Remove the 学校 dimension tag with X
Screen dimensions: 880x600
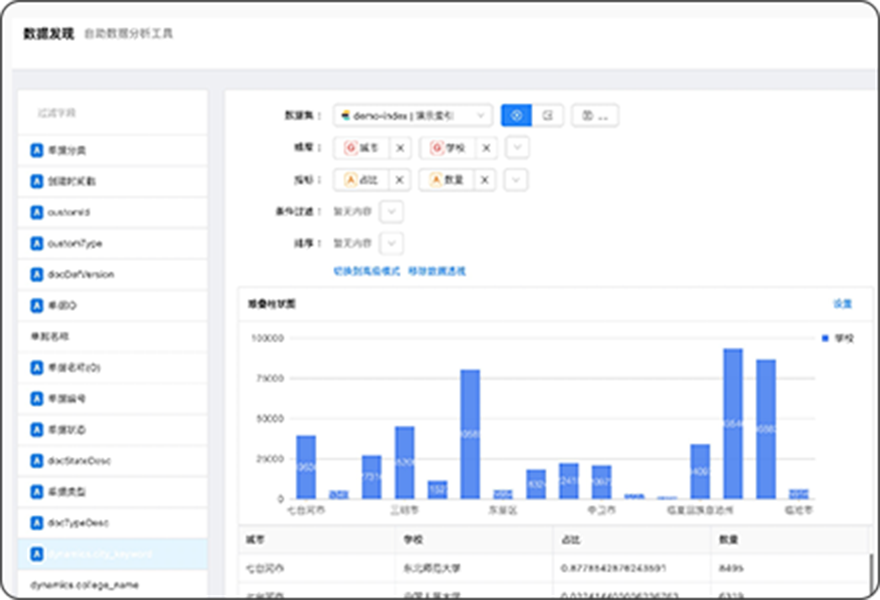click(x=486, y=148)
